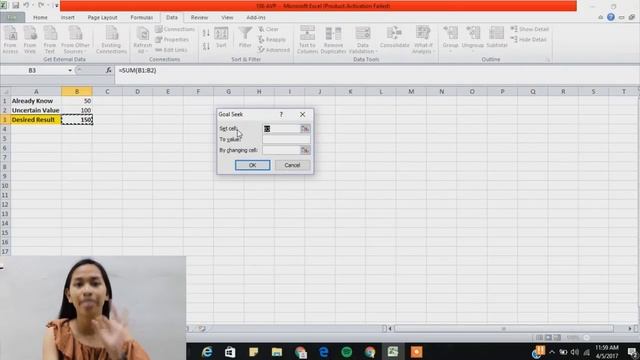The image size is (640, 360).
Task: Click the Subtotal icon
Action: coord(497,38)
